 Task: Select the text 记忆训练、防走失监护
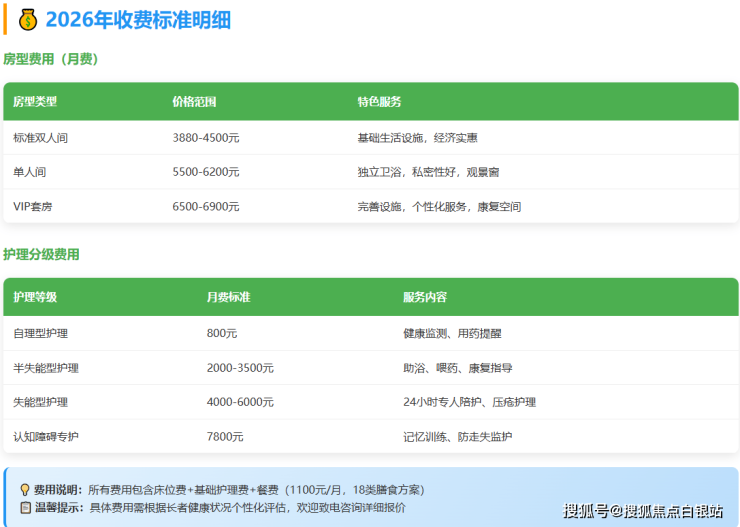[458, 436]
